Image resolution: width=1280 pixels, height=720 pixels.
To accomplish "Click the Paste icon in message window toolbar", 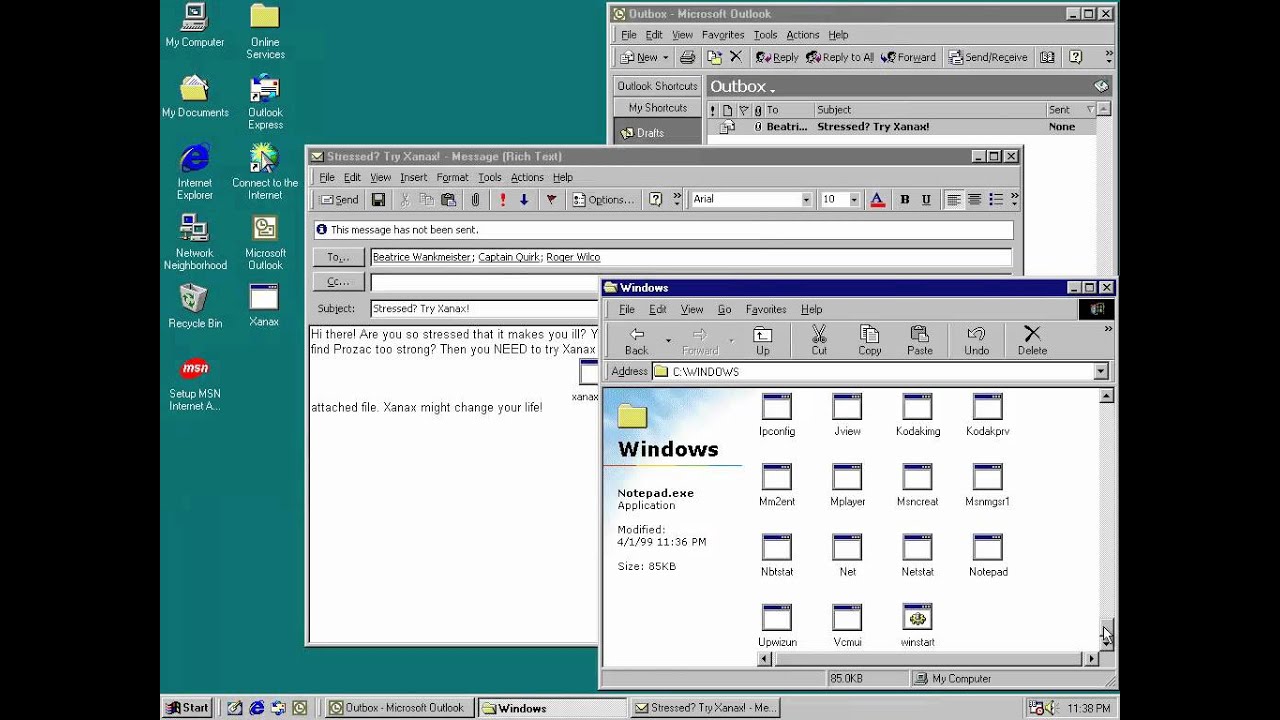I will pyautogui.click(x=448, y=200).
